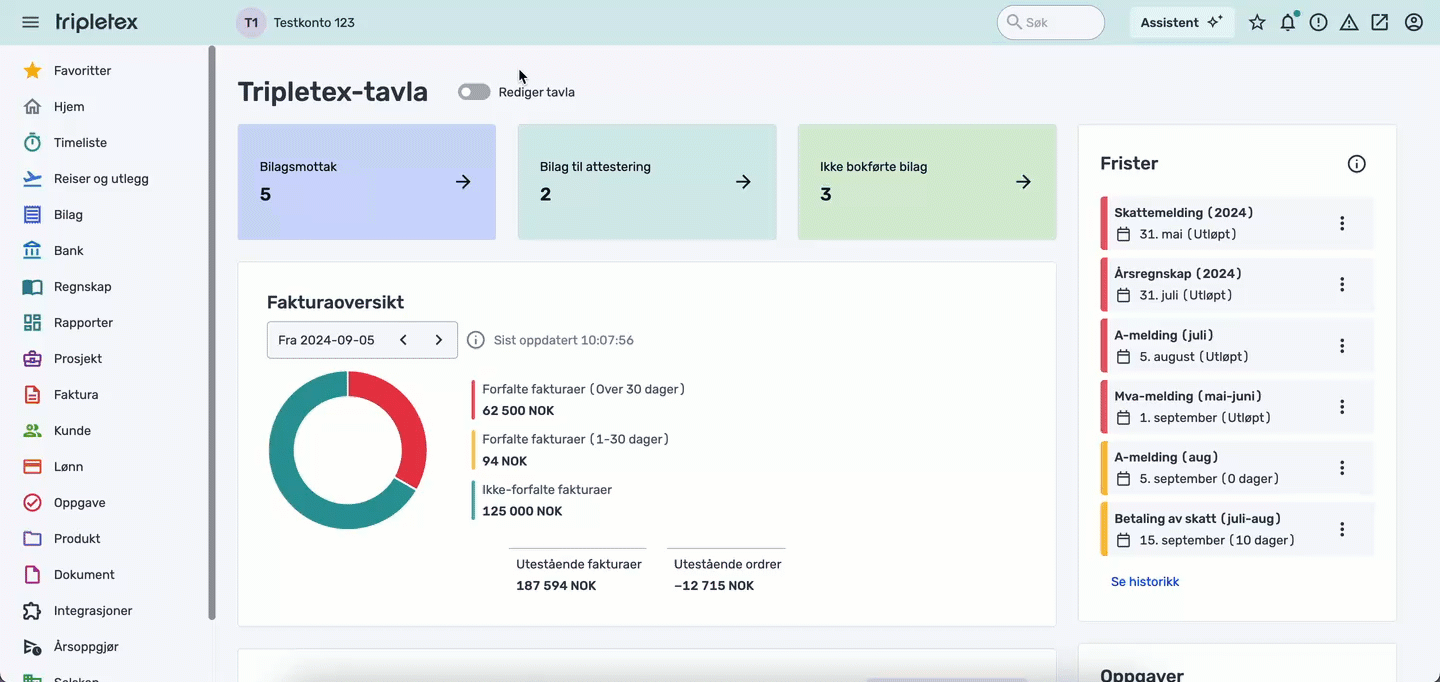Open the hamburger main menu
Viewport: 1440px width, 682px height.
[x=30, y=22]
